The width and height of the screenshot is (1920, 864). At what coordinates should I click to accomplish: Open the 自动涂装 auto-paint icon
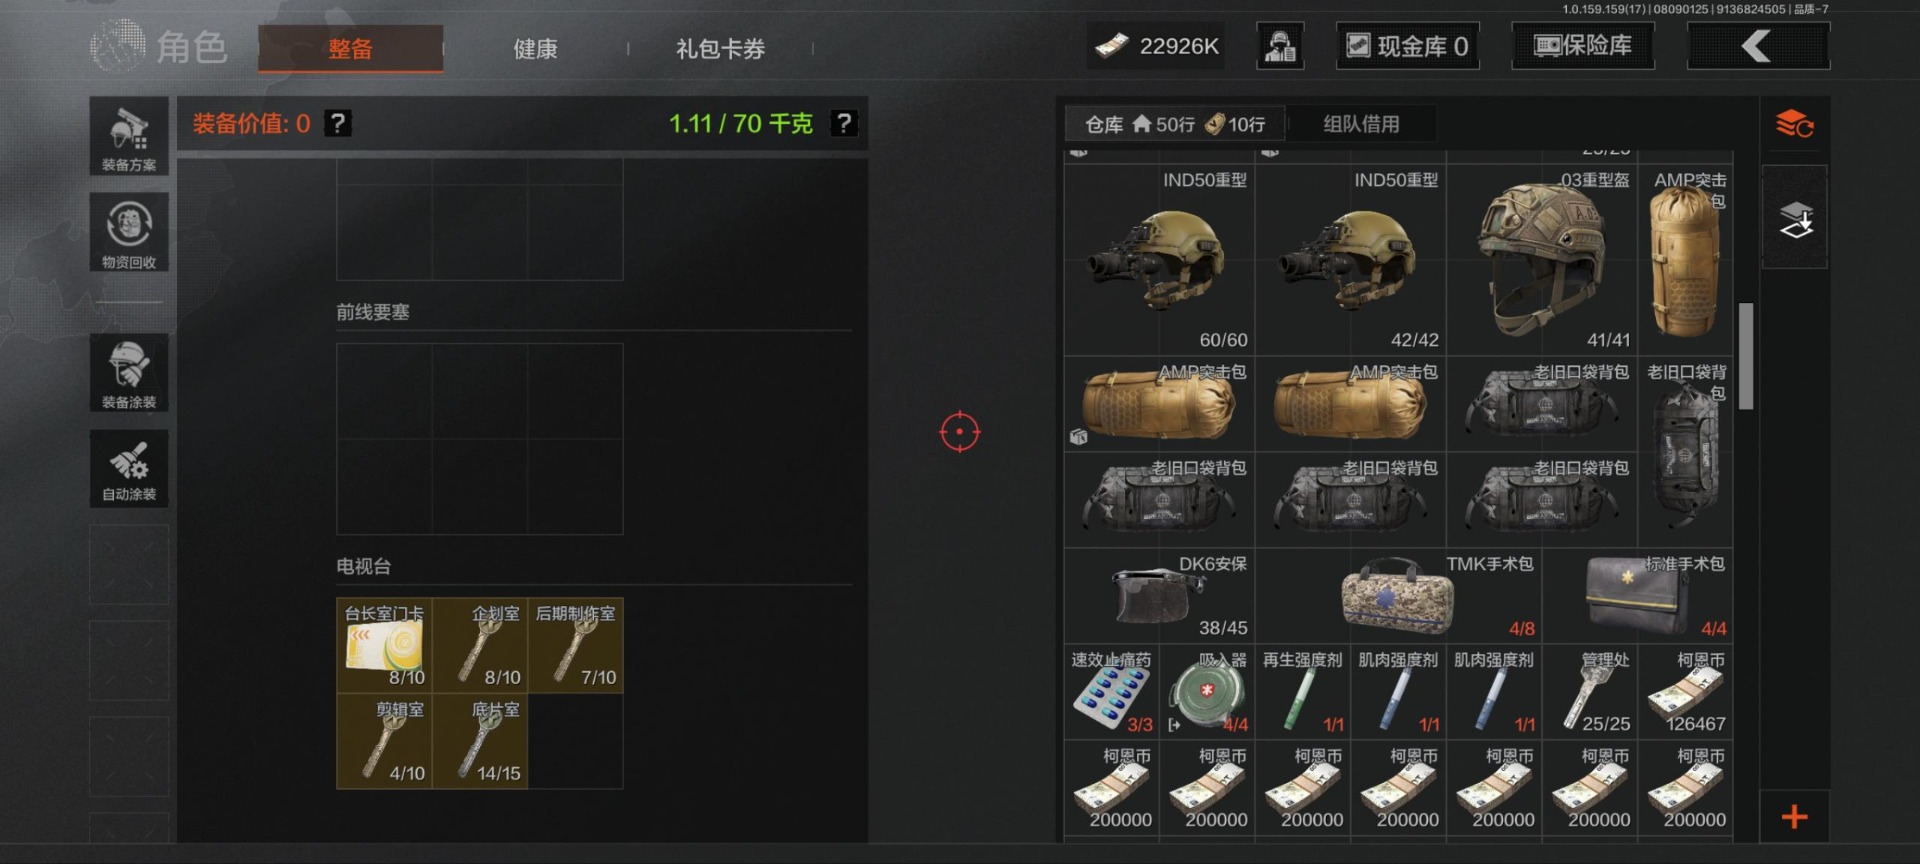point(129,469)
